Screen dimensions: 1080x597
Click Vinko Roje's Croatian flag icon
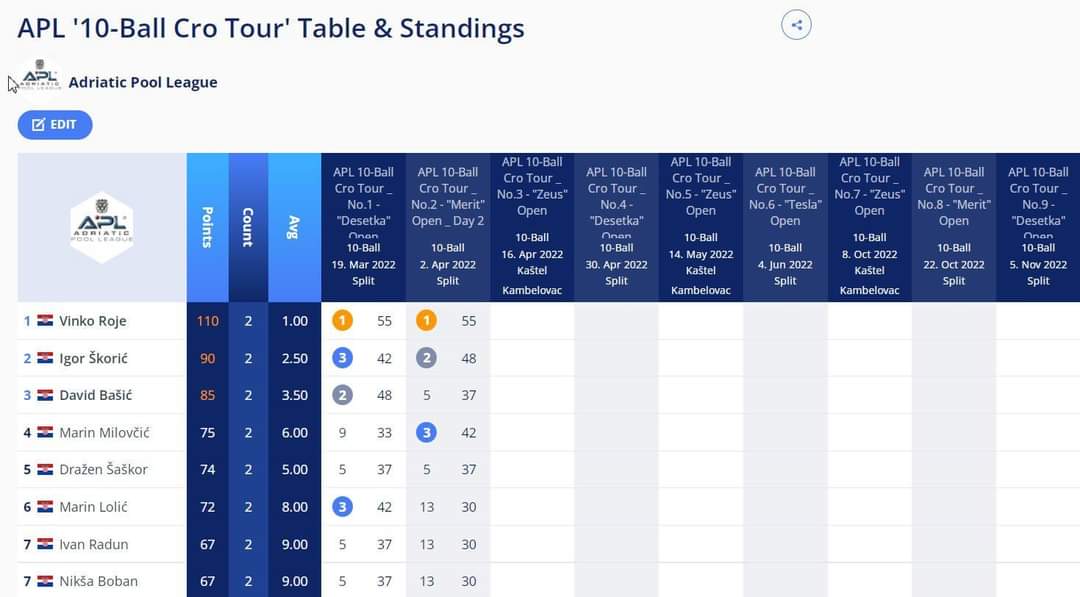(45, 321)
